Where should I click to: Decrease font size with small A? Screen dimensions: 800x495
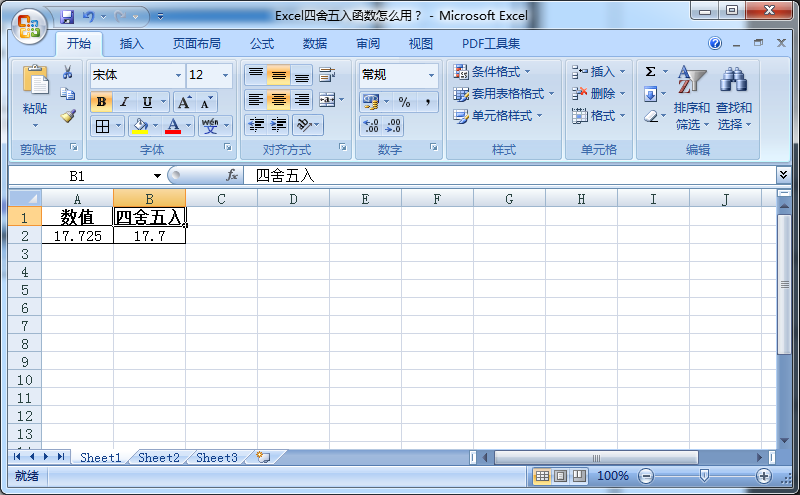[x=206, y=102]
